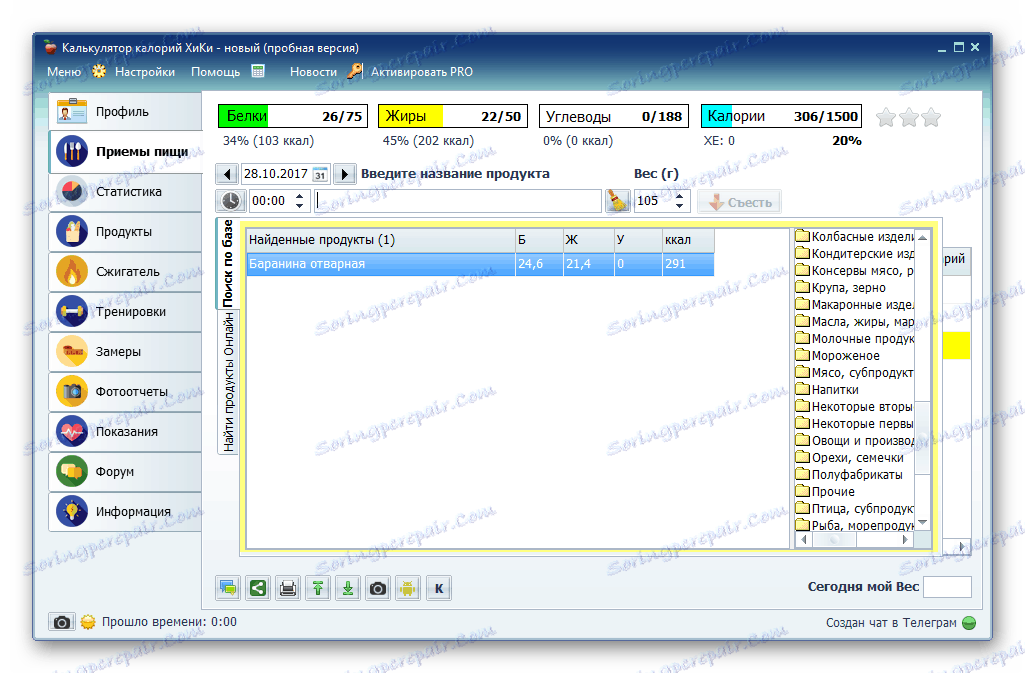
Task: Click the green download arrow icon
Action: (x=348, y=588)
